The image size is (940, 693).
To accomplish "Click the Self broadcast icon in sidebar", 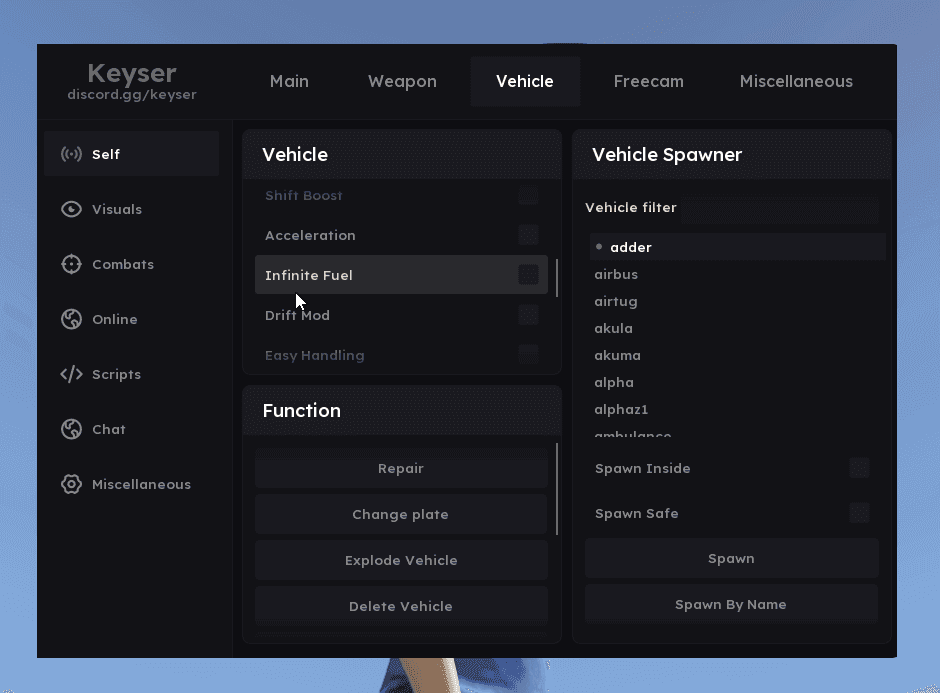I will (x=71, y=154).
